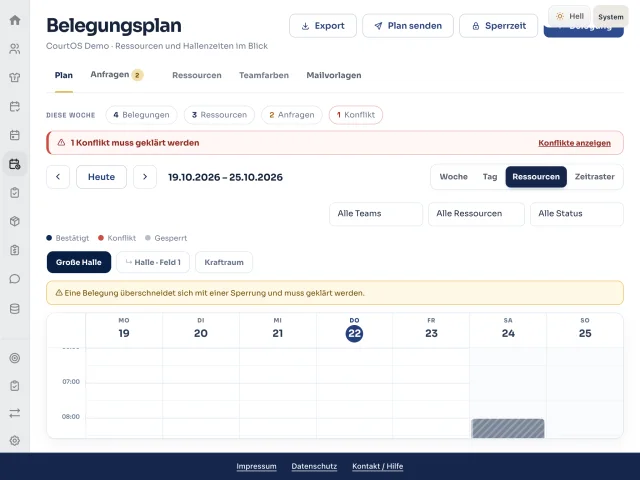Open the Anfragen tab
The width and height of the screenshot is (640, 480).
pyautogui.click(x=117, y=75)
